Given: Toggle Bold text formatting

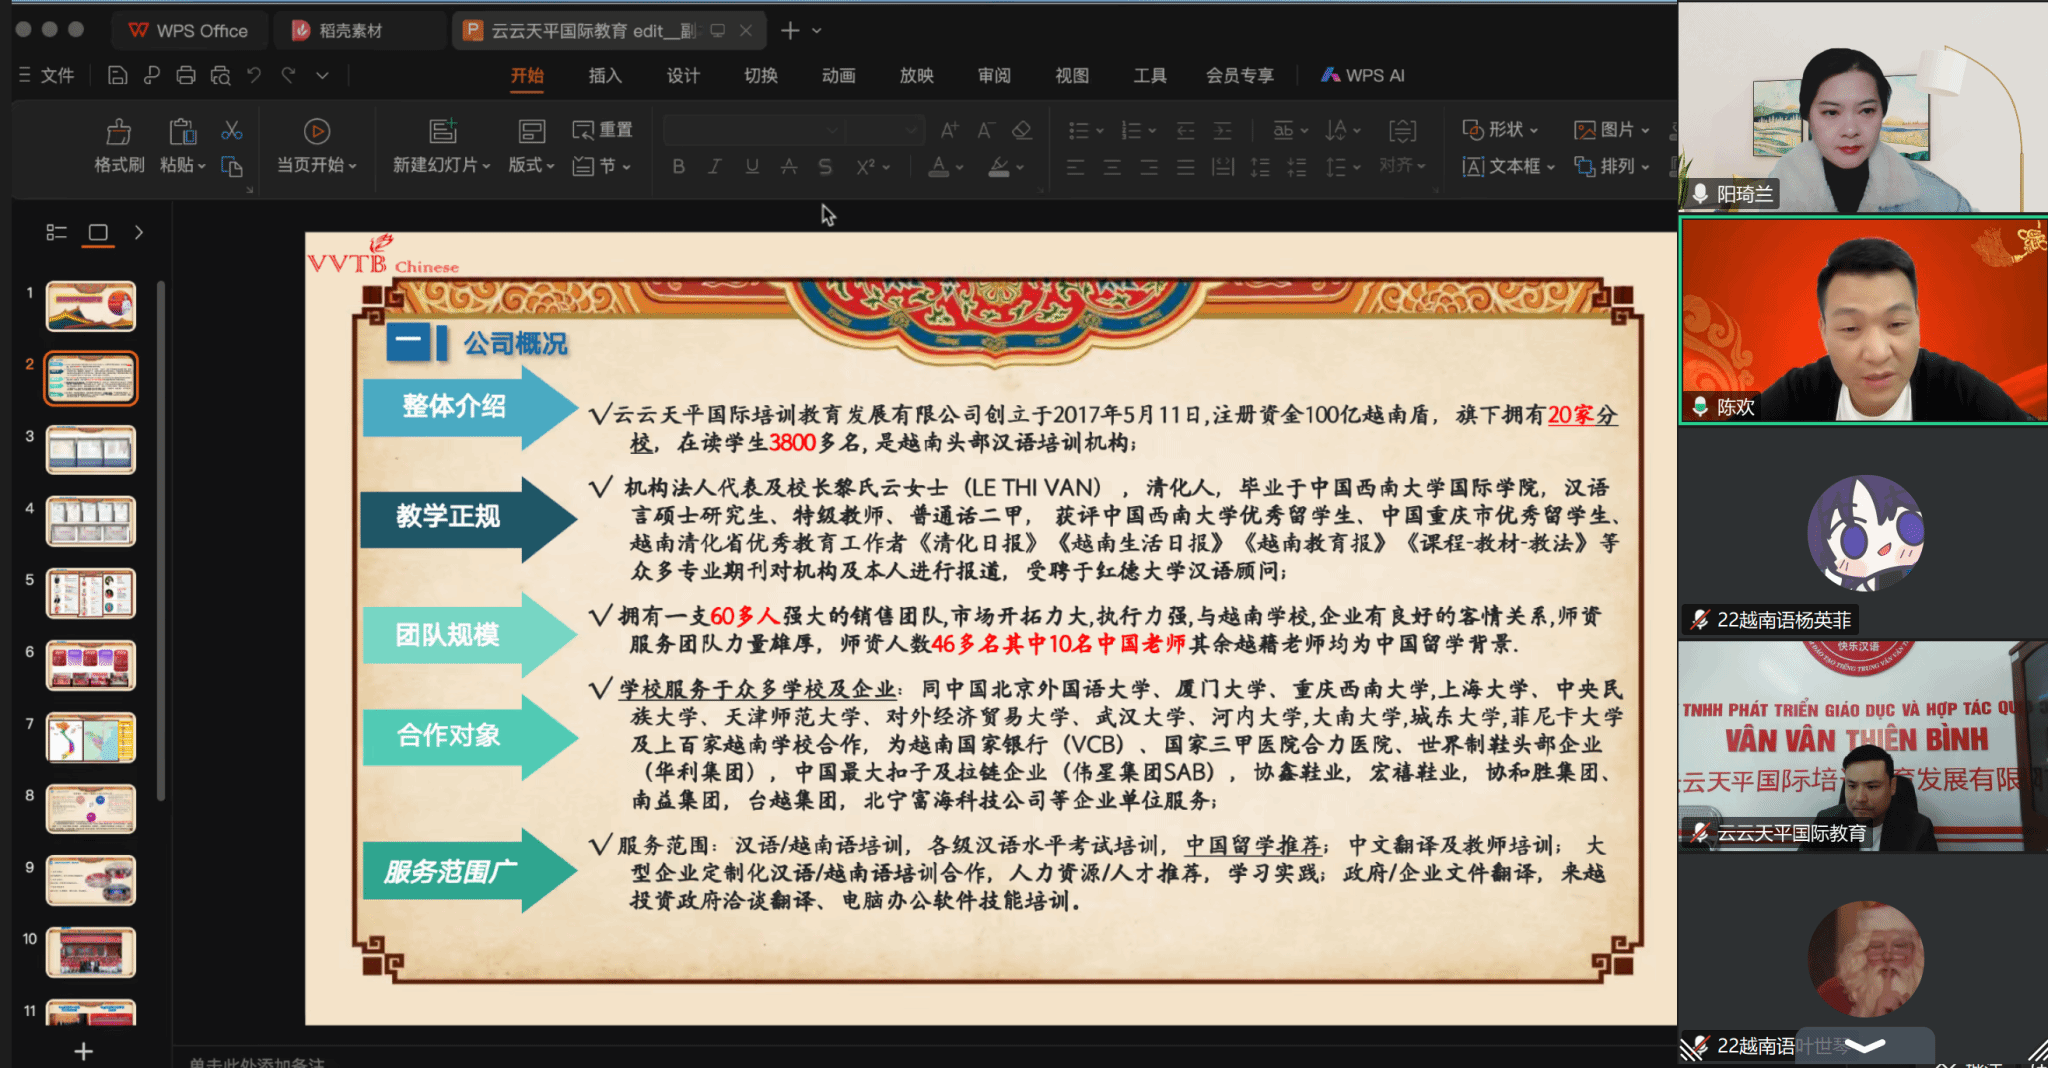Looking at the screenshot, I should [678, 167].
